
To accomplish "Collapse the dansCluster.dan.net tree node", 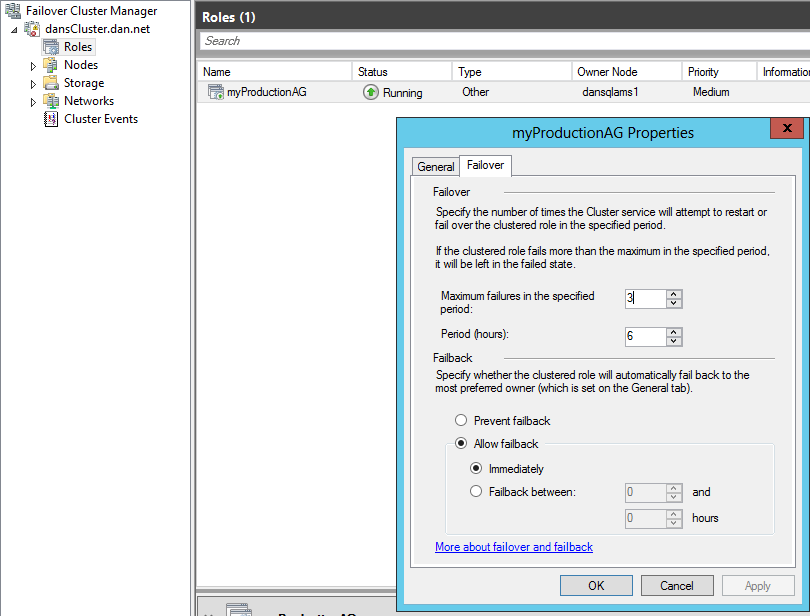I will [14, 30].
